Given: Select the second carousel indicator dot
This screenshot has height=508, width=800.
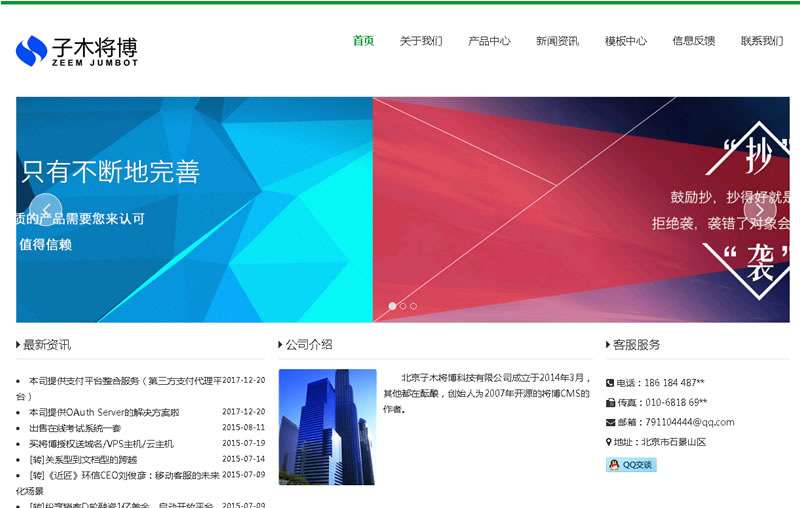Looking at the screenshot, I should coord(403,306).
